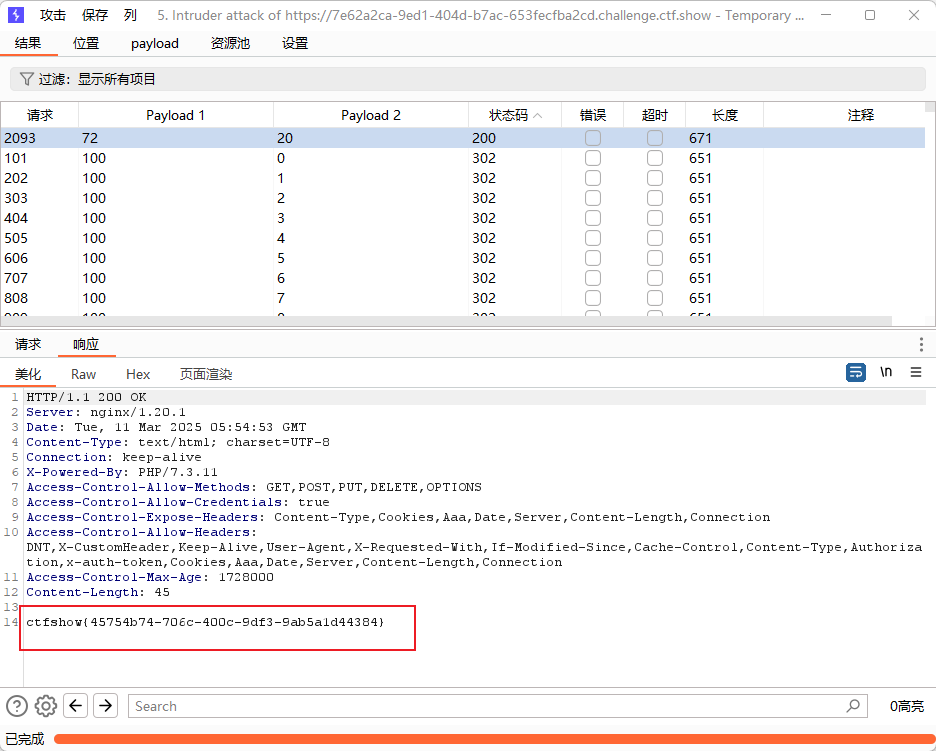Open the 攻击 menu
Screen dimensions: 936x751
click(53, 15)
